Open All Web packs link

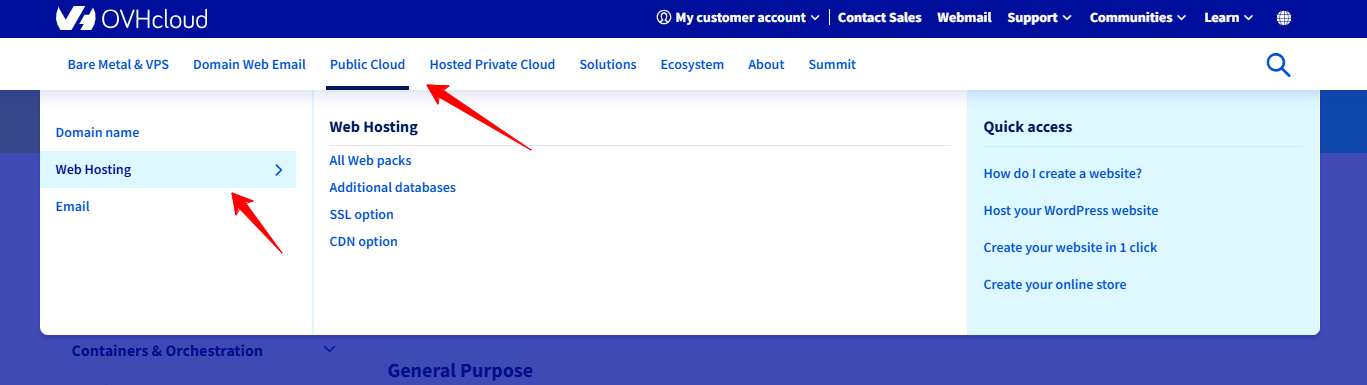(x=370, y=160)
